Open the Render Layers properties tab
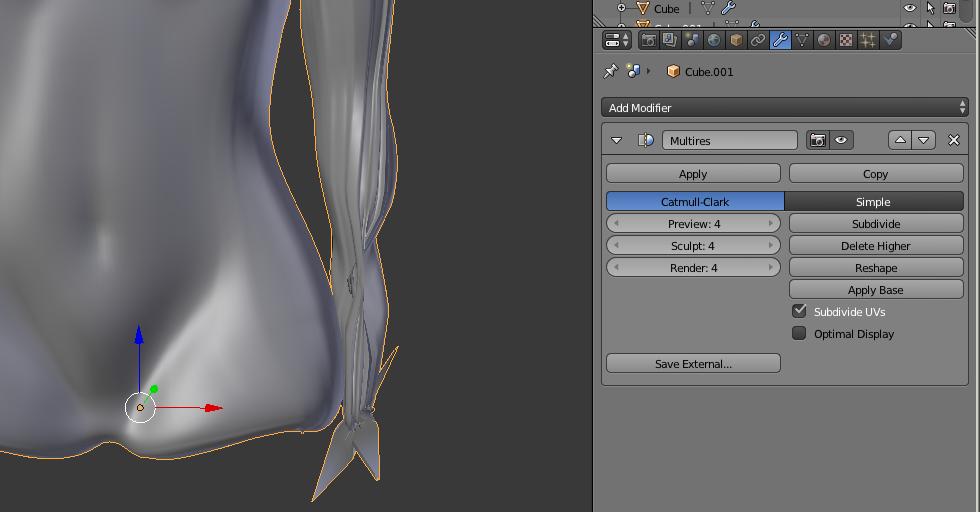Screen dimensions: 980x525 670,41
